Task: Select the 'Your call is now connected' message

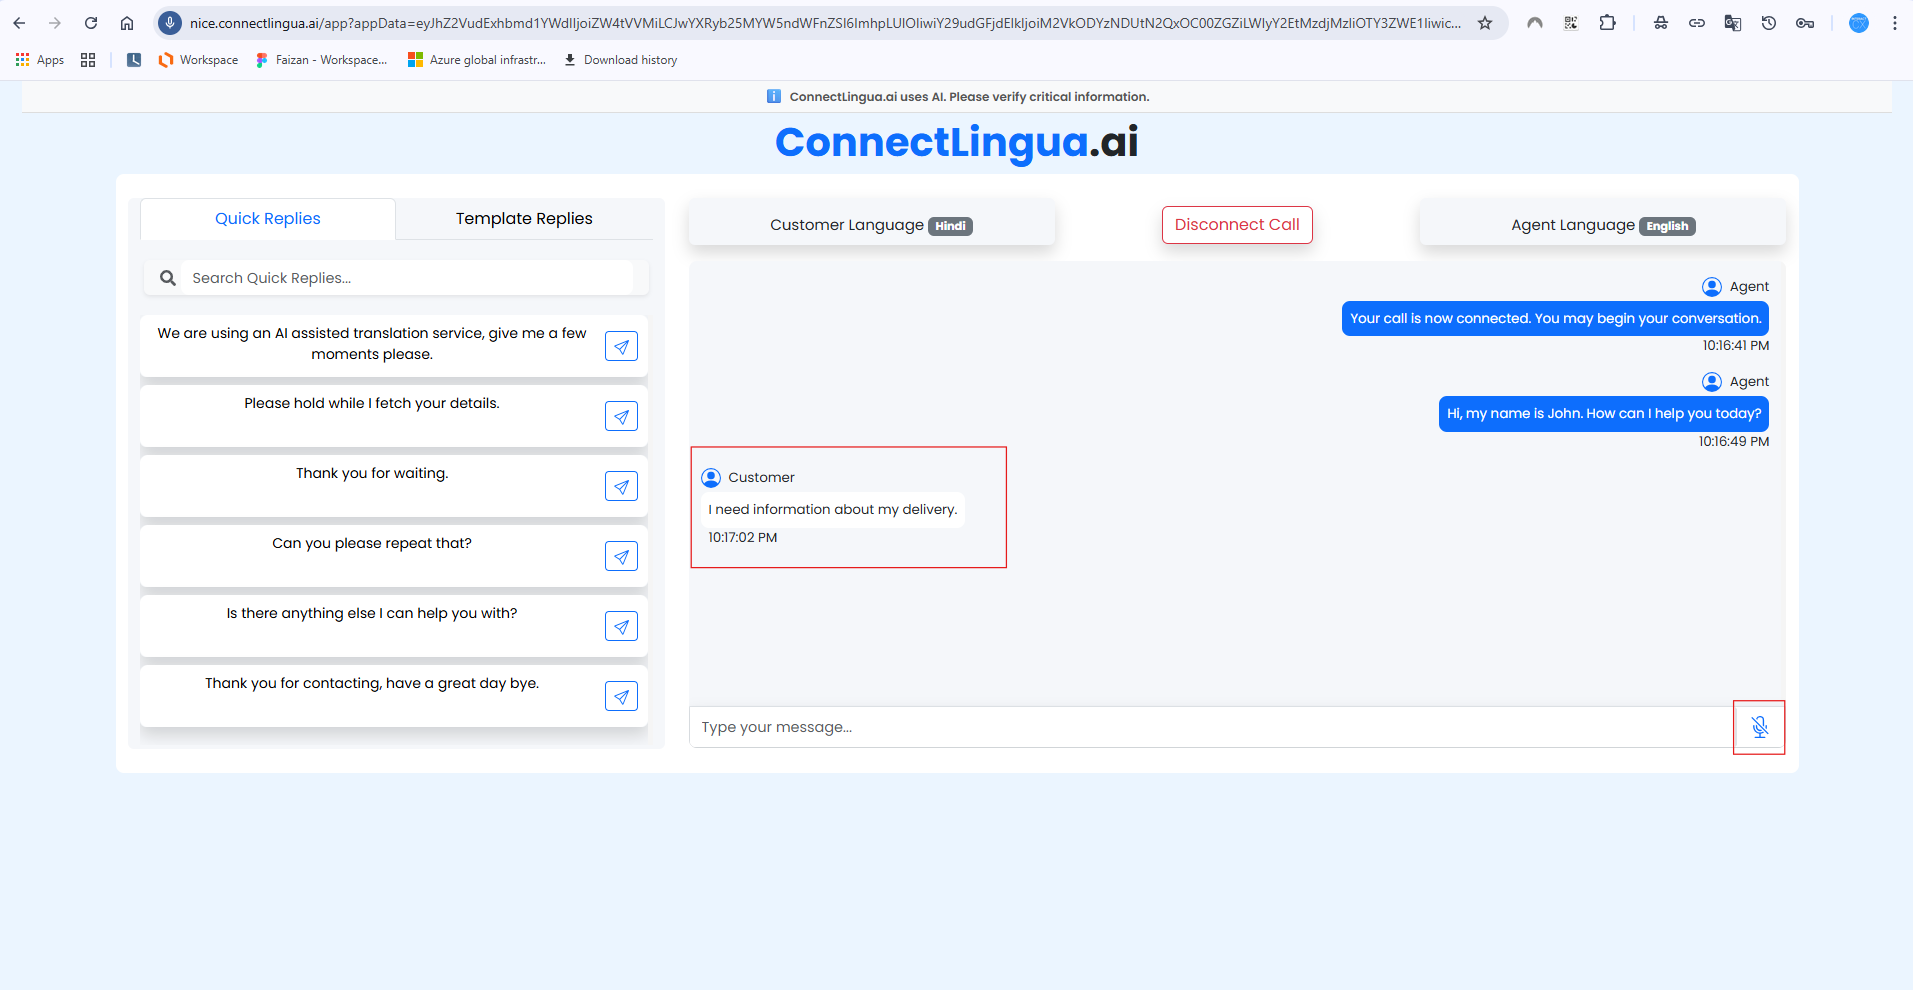Action: click(1555, 318)
